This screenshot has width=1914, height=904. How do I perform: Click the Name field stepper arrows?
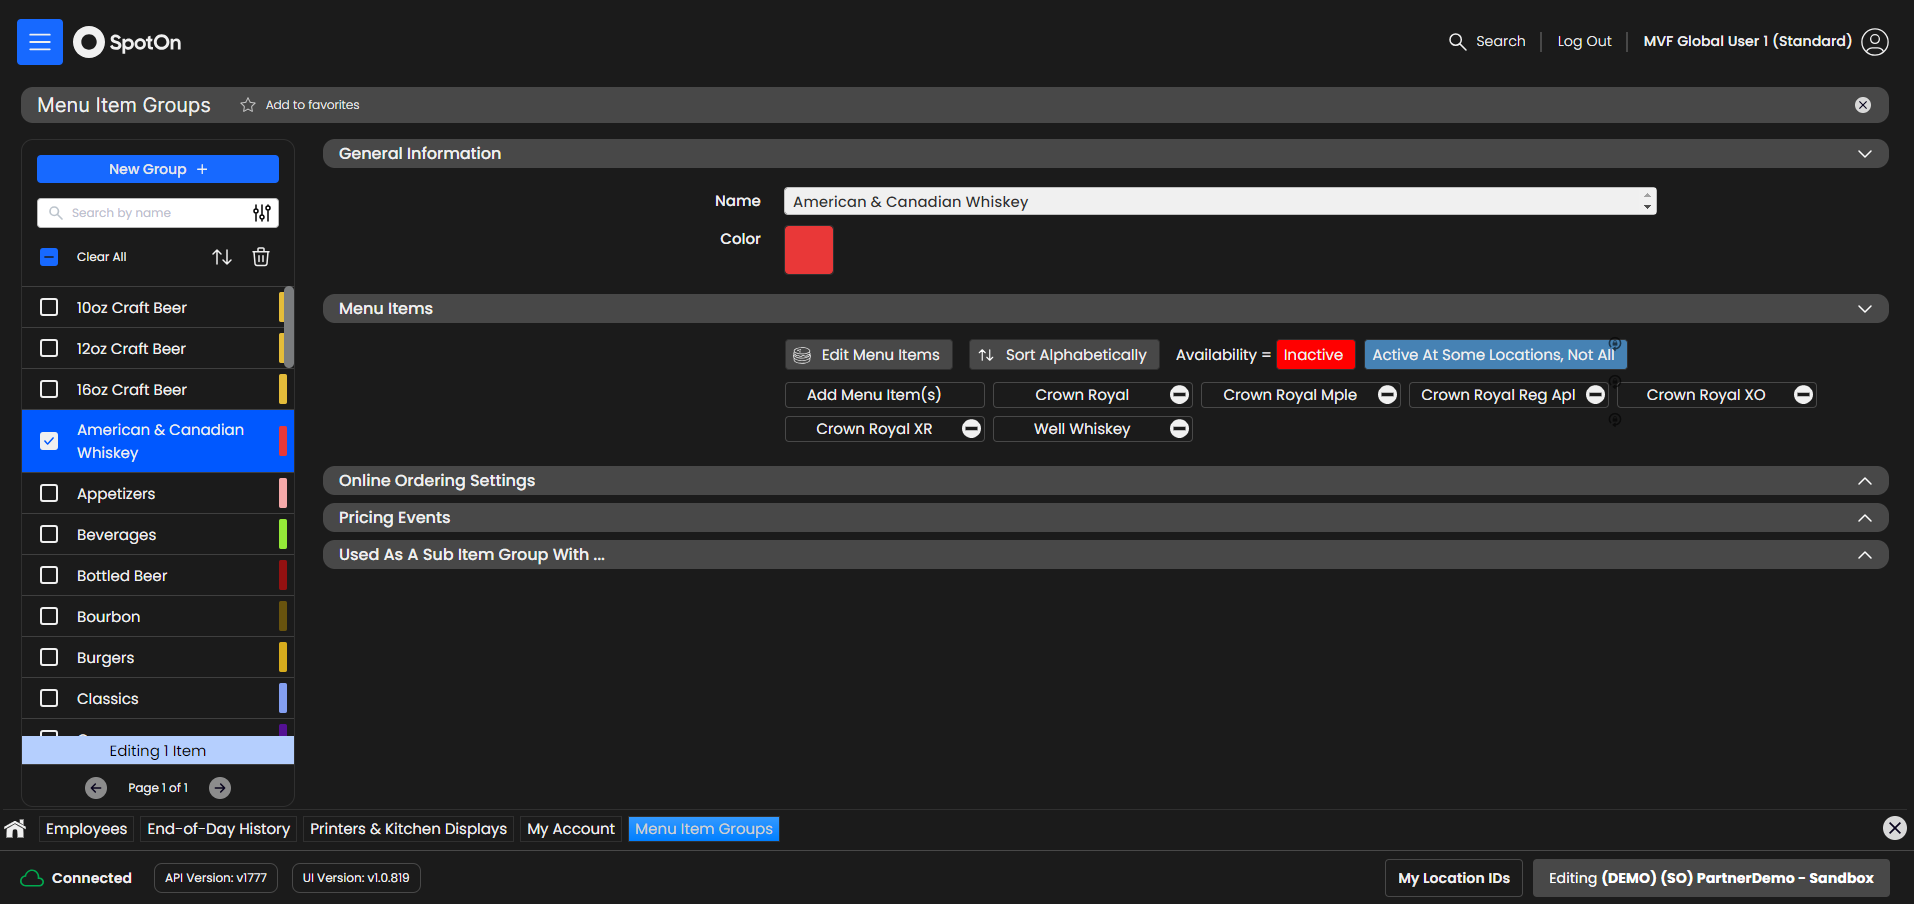tap(1647, 201)
